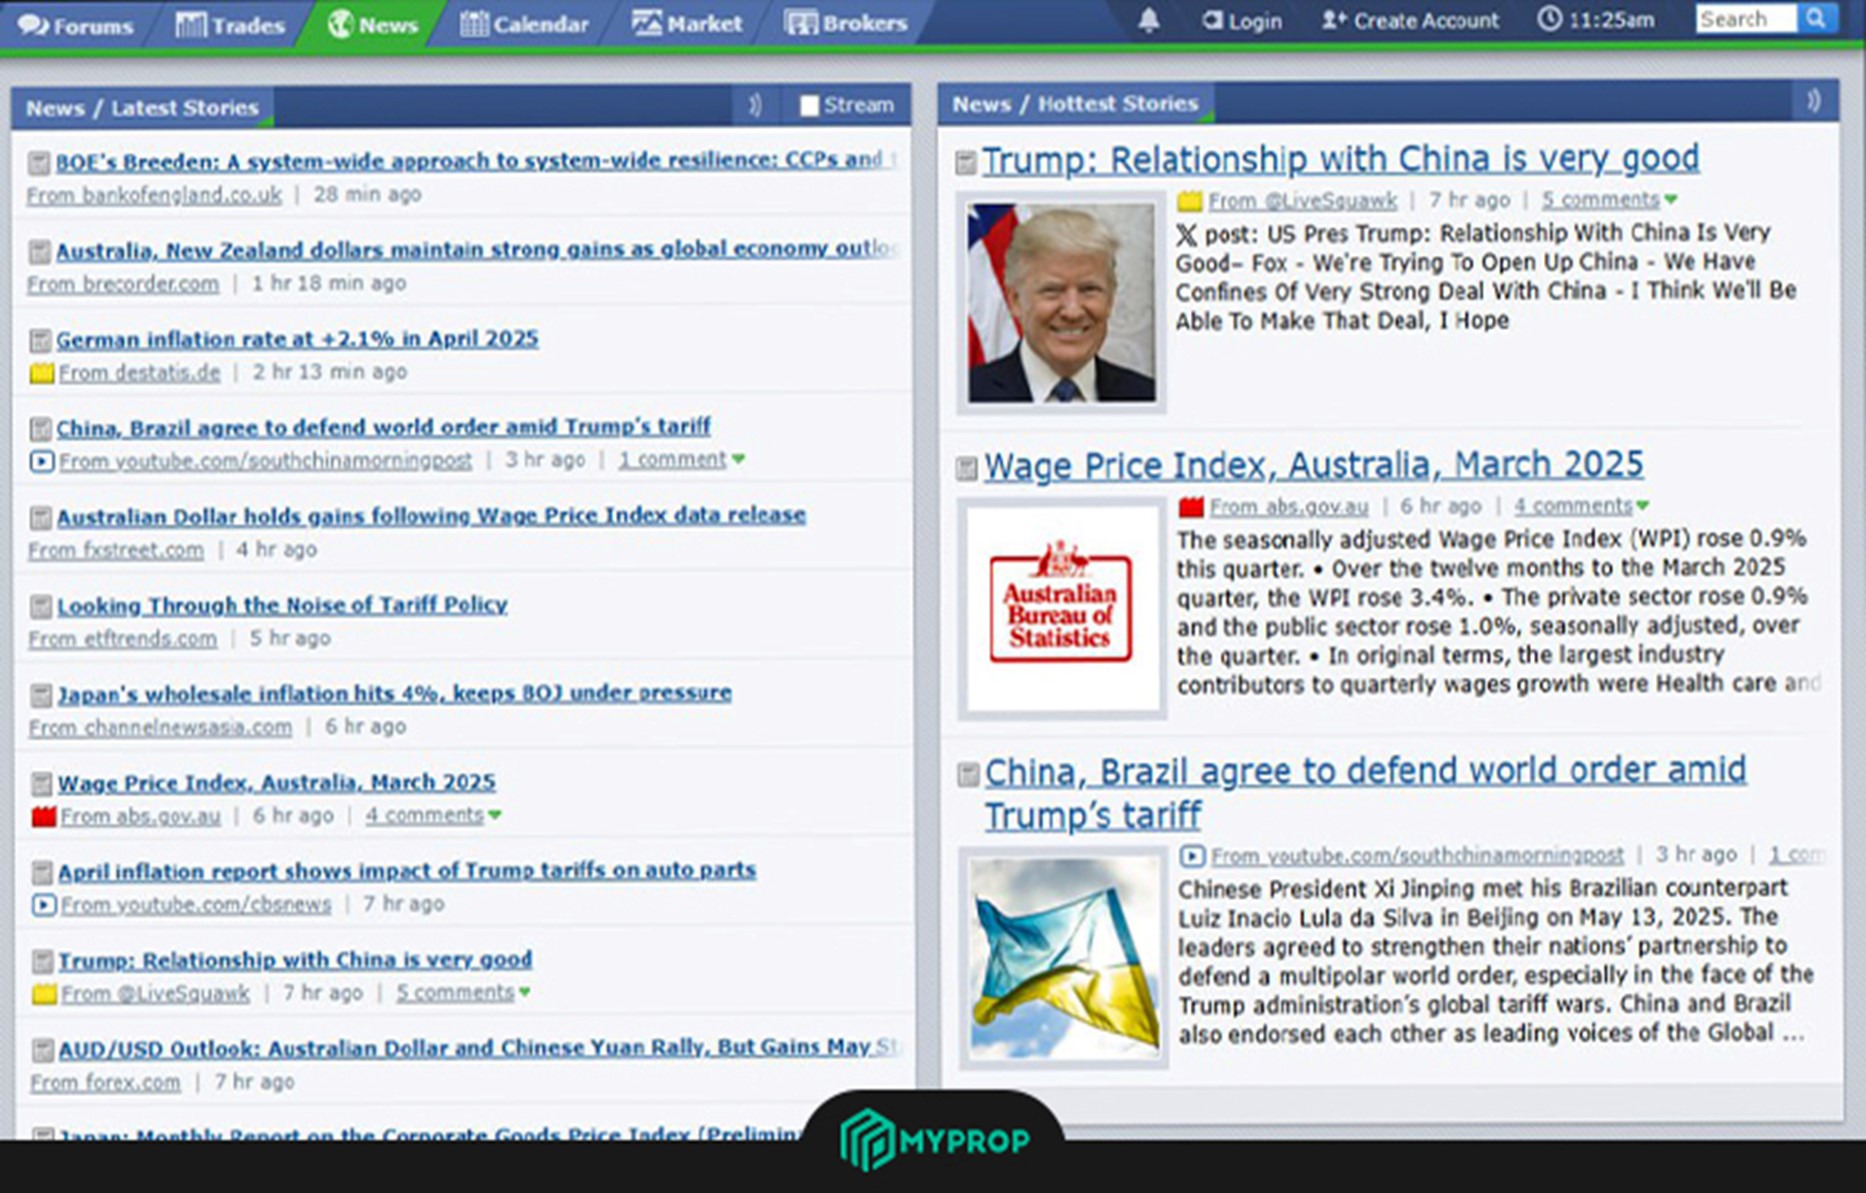
Task: Open Australian Dollar holds gains story
Action: 431,516
